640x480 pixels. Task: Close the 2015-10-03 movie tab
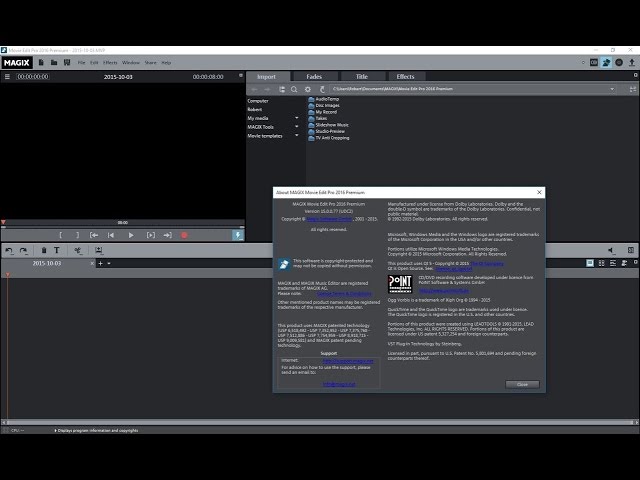pyautogui.click(x=92, y=263)
